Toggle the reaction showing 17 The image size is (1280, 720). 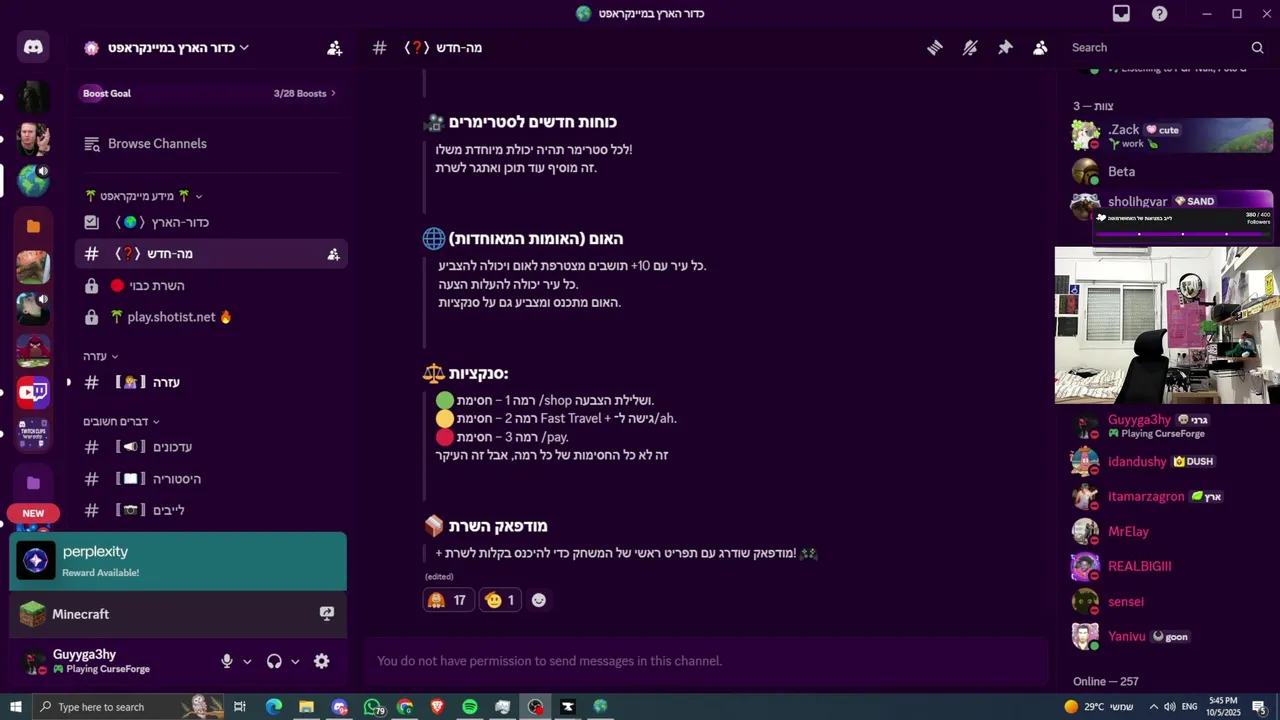pos(448,600)
